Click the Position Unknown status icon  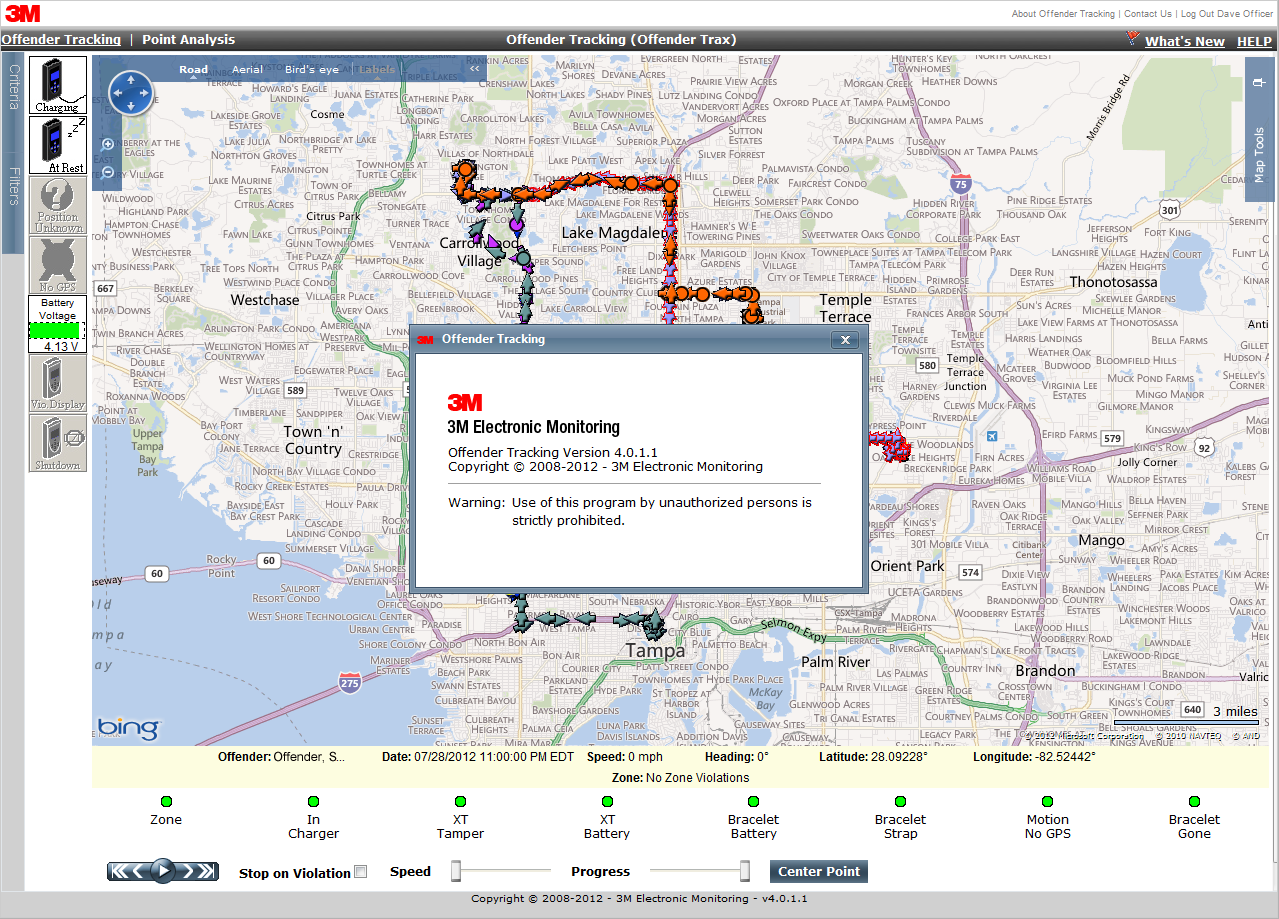57,206
